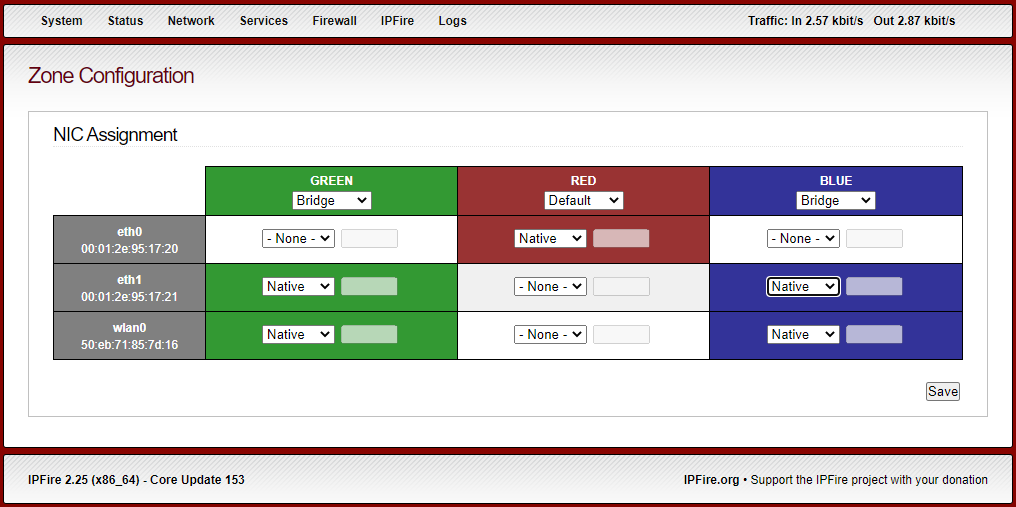Change eth1 RED assignment dropdown
The image size is (1016, 507).
click(x=550, y=287)
